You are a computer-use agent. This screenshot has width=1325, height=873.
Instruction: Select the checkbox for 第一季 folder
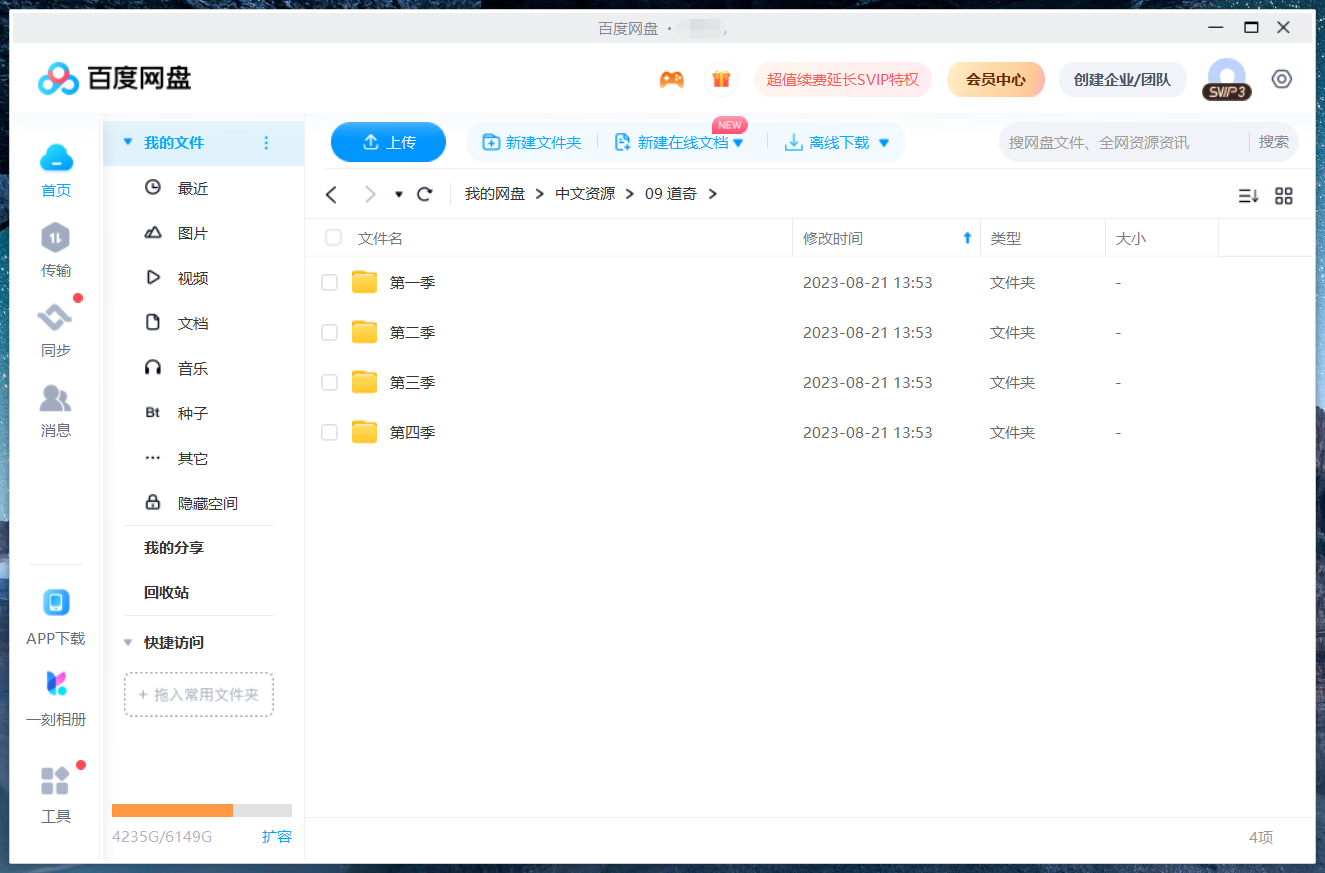330,282
